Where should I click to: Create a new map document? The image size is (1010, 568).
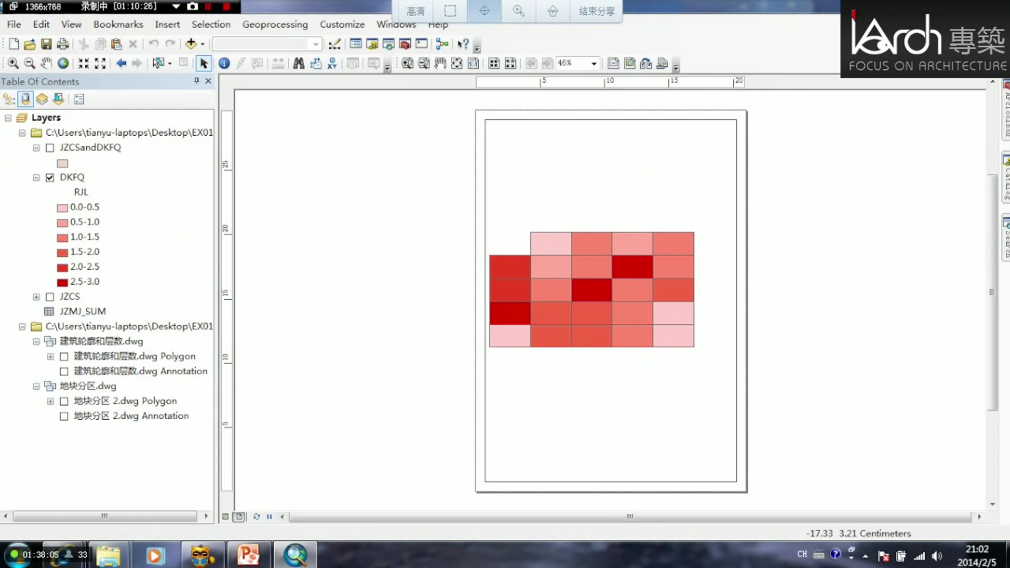click(14, 44)
